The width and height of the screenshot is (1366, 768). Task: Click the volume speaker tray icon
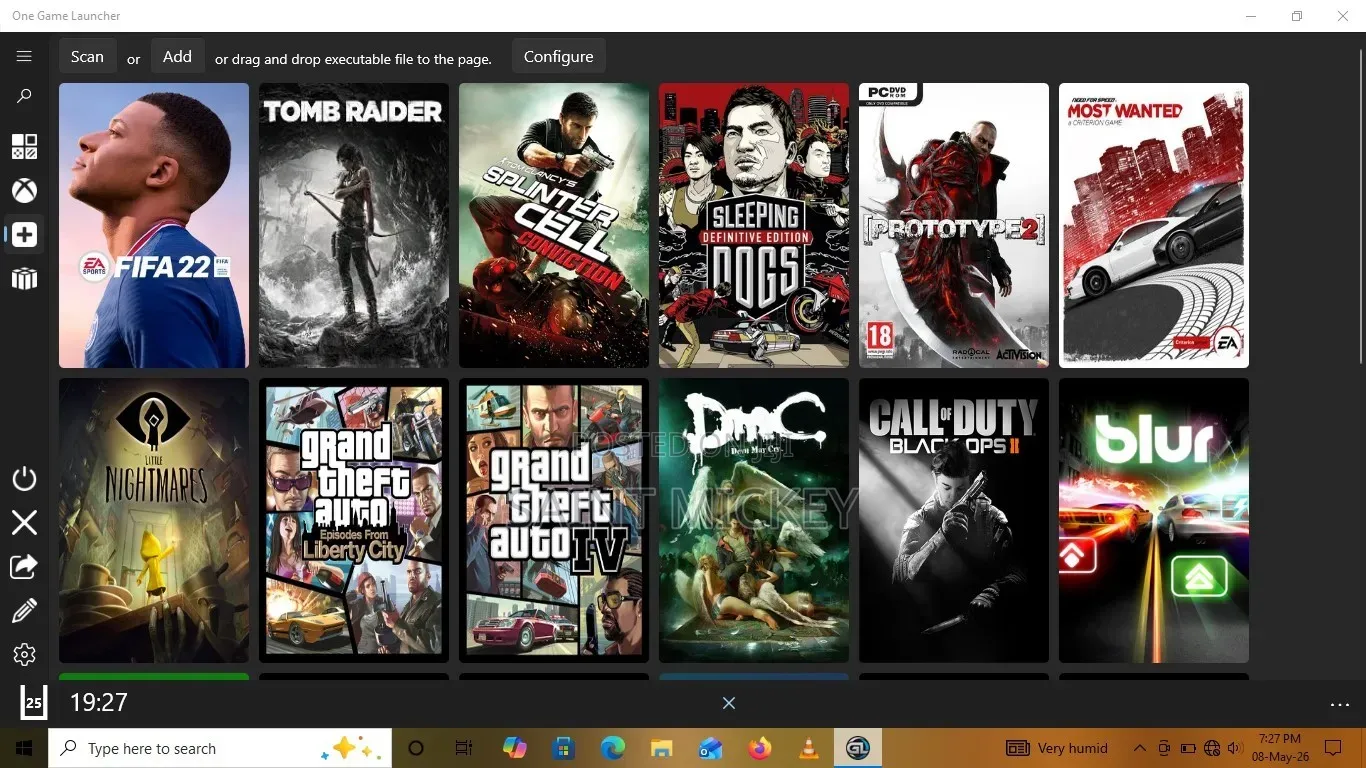tap(1234, 748)
